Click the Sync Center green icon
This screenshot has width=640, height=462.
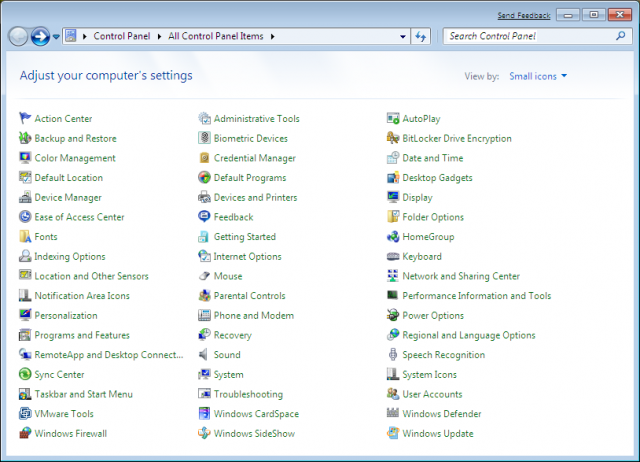pos(25,374)
